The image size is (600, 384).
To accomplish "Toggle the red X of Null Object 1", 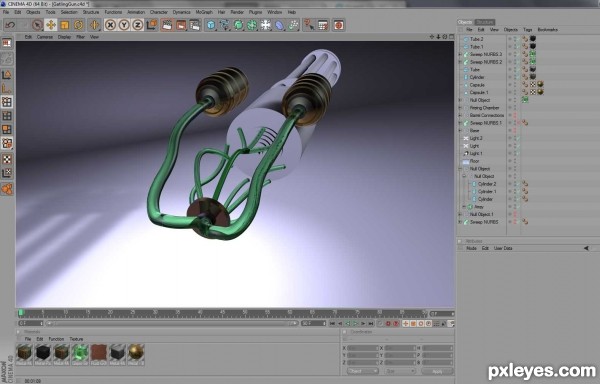I will [515, 214].
